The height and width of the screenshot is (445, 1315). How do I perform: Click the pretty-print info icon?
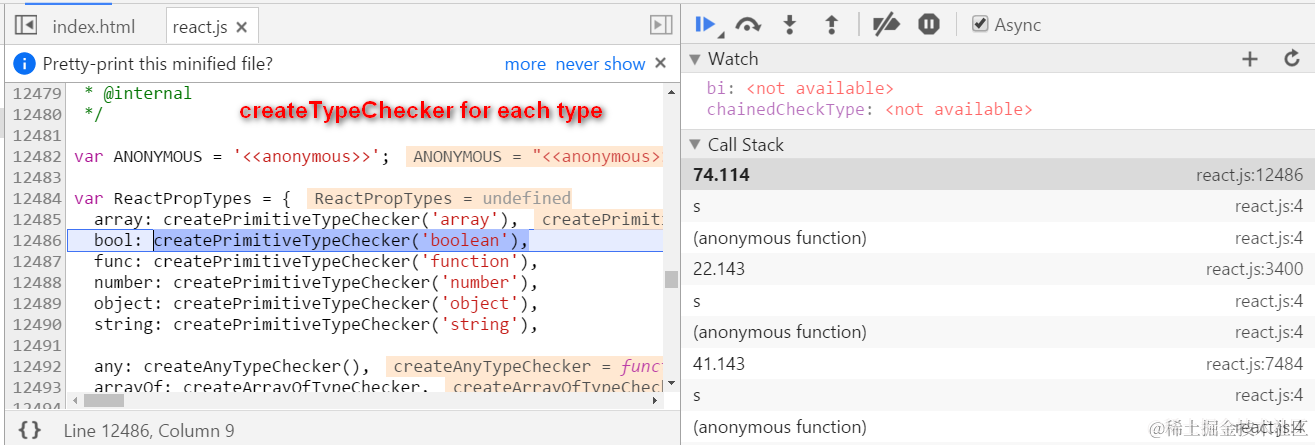24,64
